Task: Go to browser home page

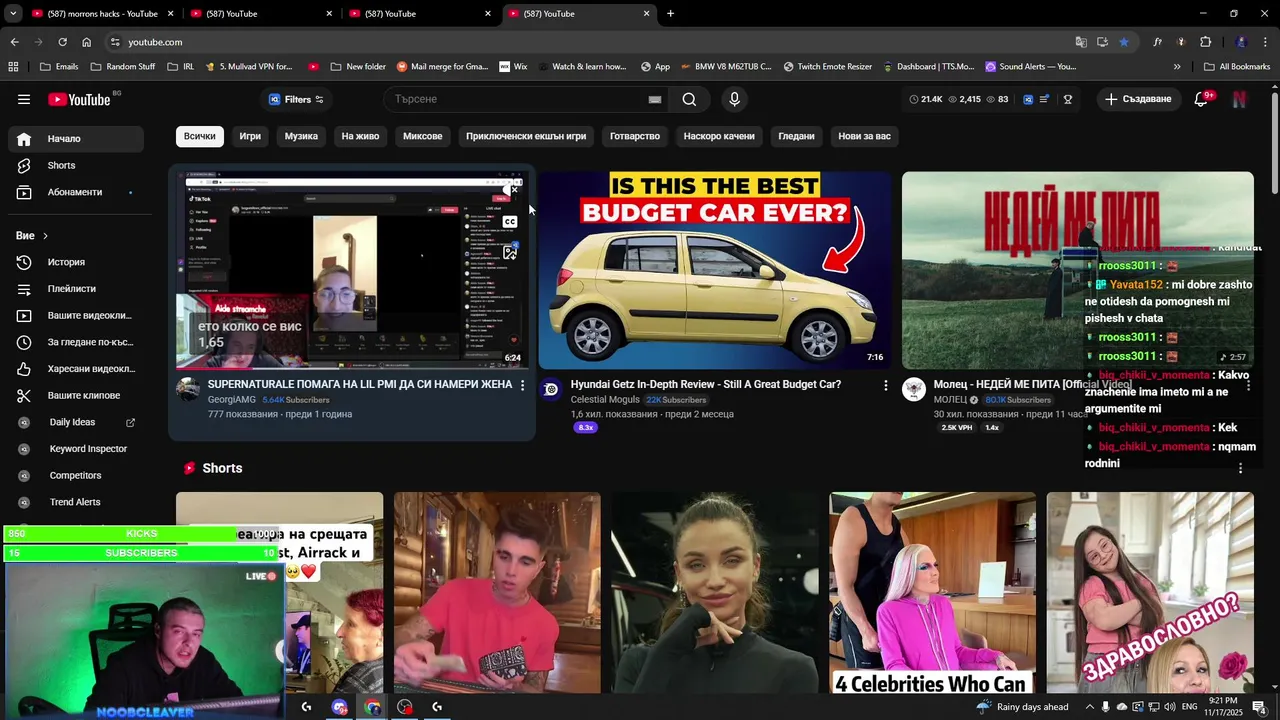Action: tap(87, 42)
